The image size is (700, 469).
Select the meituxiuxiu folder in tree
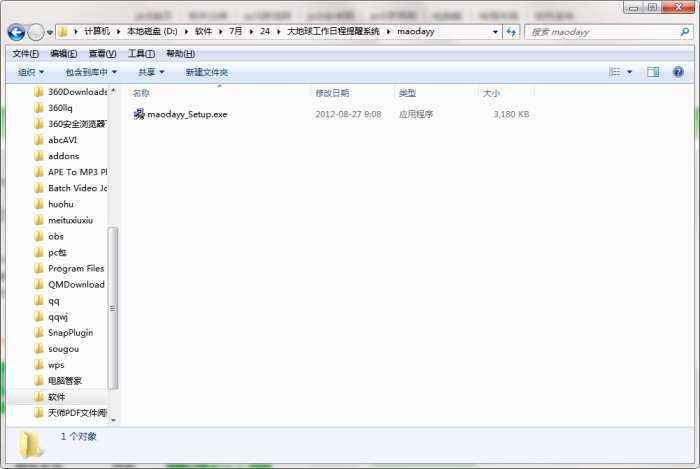64,220
